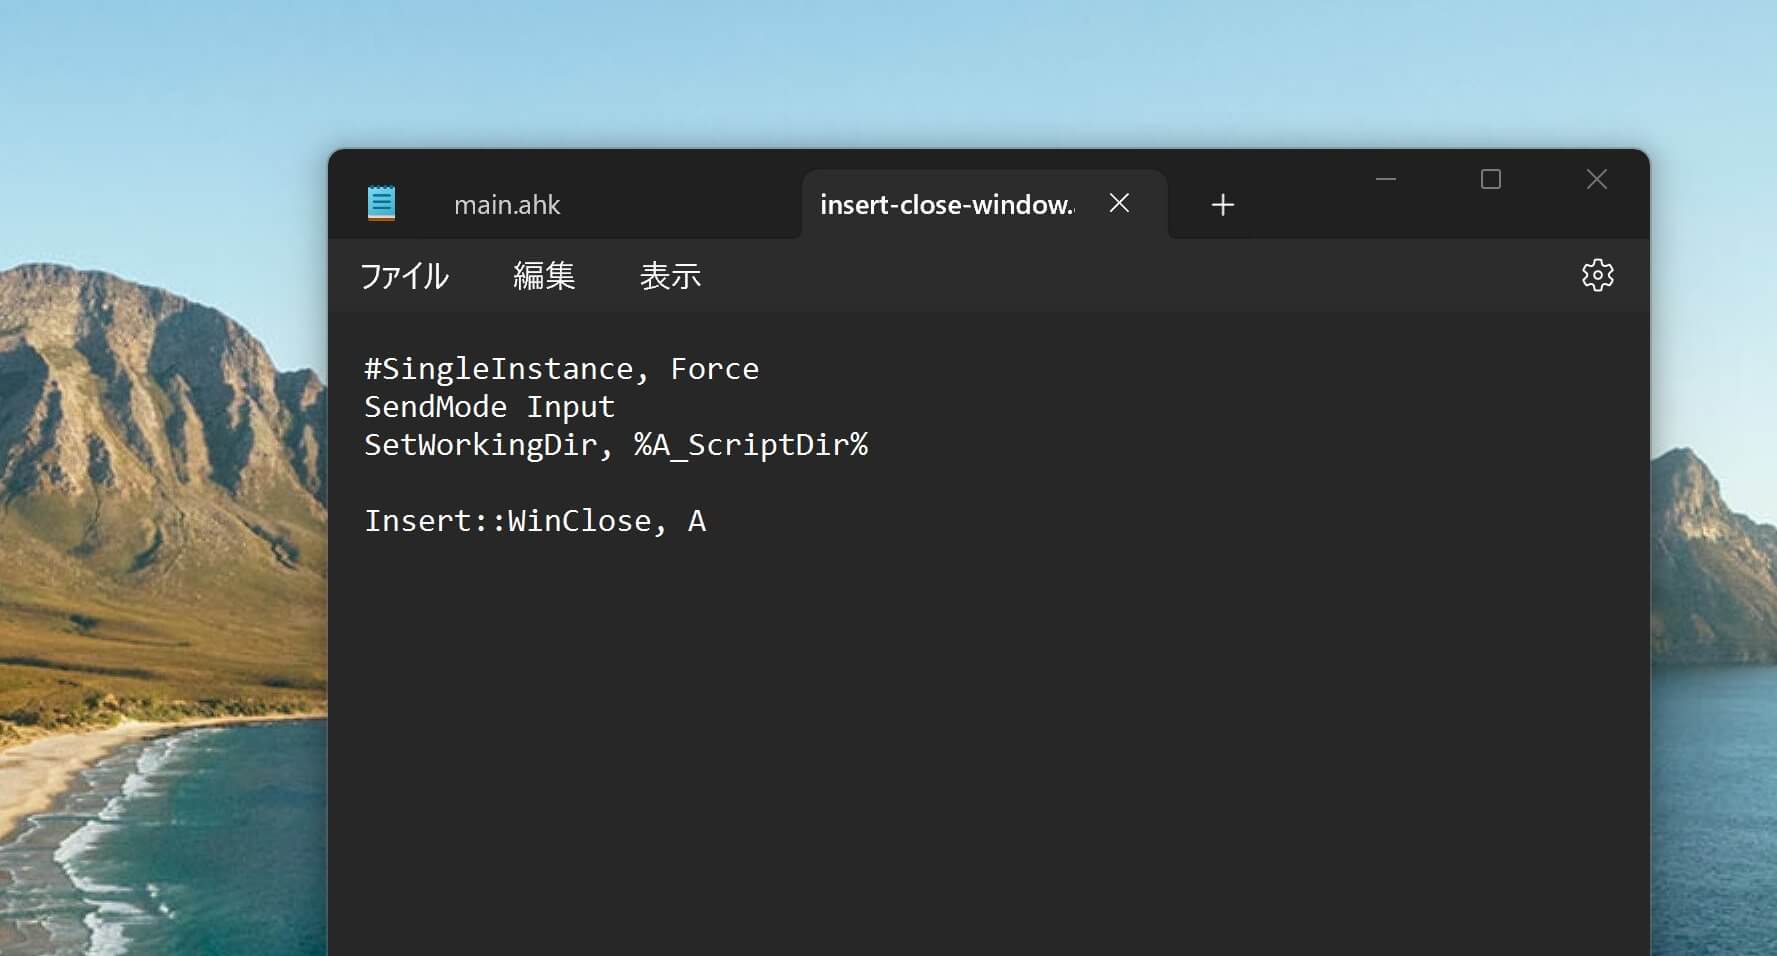Switch to the main.ahk tab
Screen dimensions: 1777x956
coord(507,205)
